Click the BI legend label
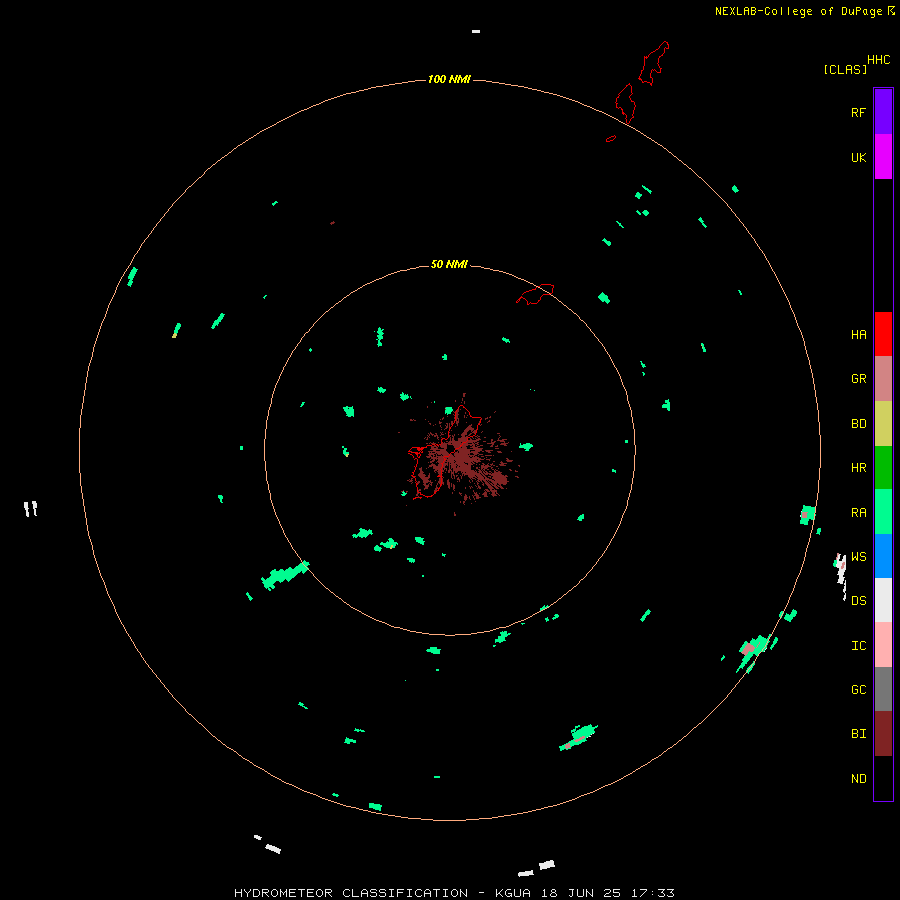This screenshot has width=900, height=900. pos(858,734)
